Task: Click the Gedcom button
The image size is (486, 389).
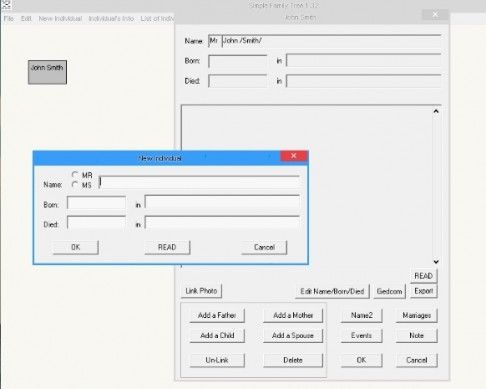Action: click(389, 291)
